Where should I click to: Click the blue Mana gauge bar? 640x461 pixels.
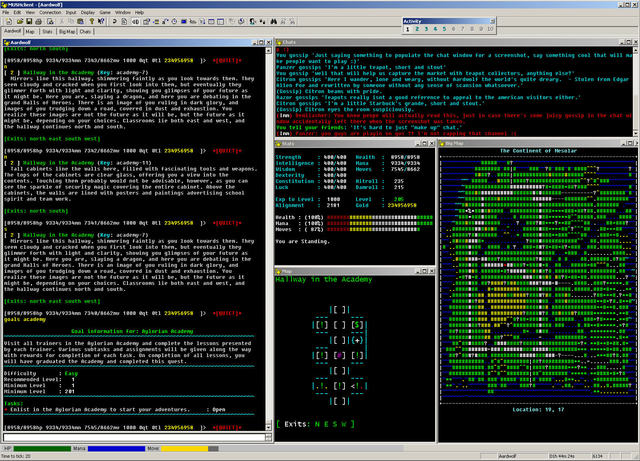116,448
